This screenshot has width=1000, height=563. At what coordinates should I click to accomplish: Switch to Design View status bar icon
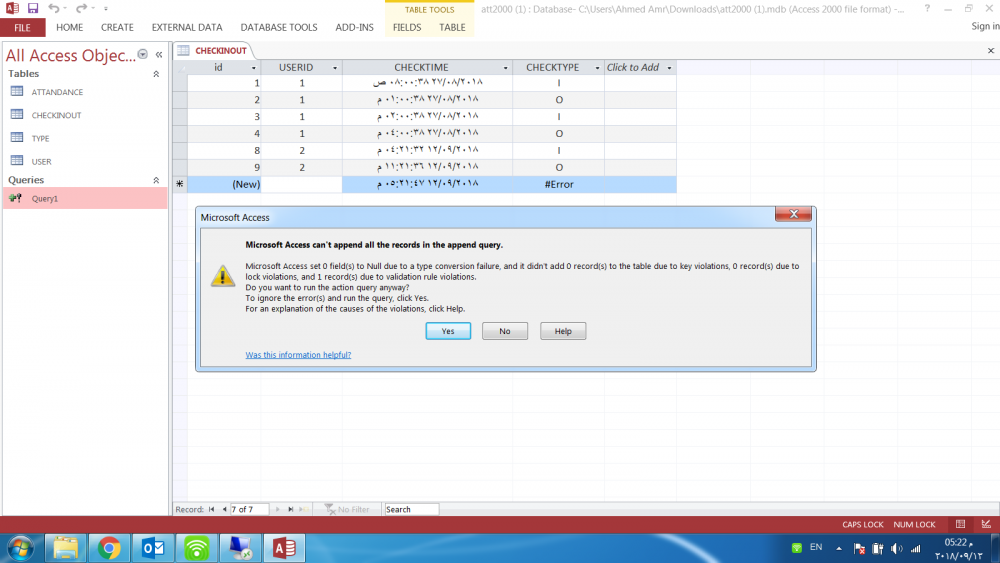coord(986,524)
